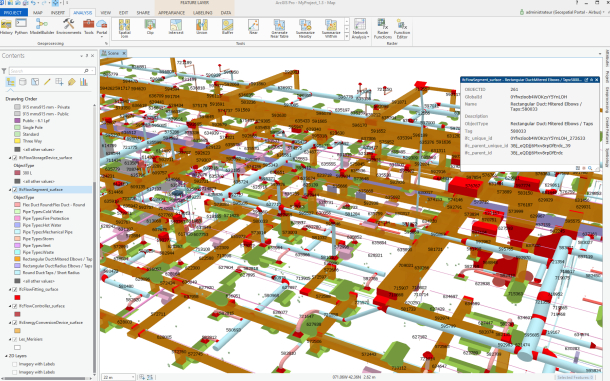Switch to the APPEARANCE ribbon tab

pyautogui.click(x=171, y=12)
